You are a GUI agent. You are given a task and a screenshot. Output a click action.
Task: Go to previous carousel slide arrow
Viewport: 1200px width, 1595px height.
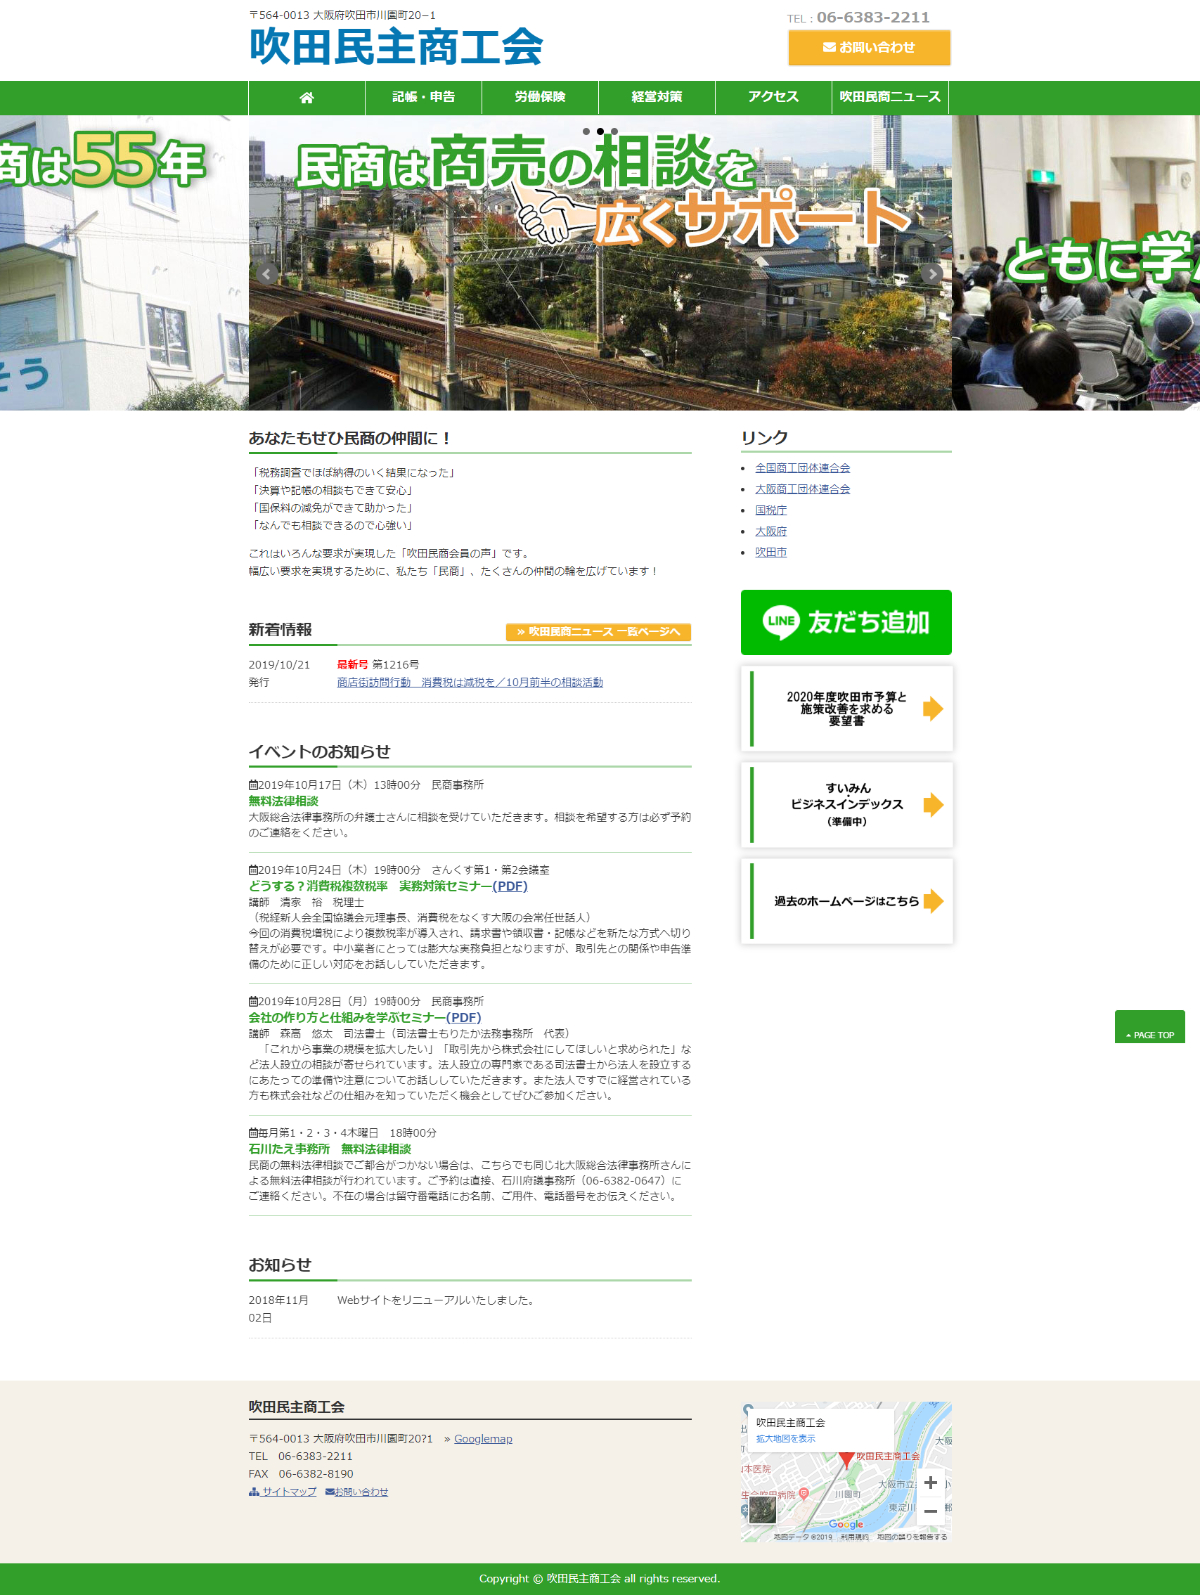(266, 273)
